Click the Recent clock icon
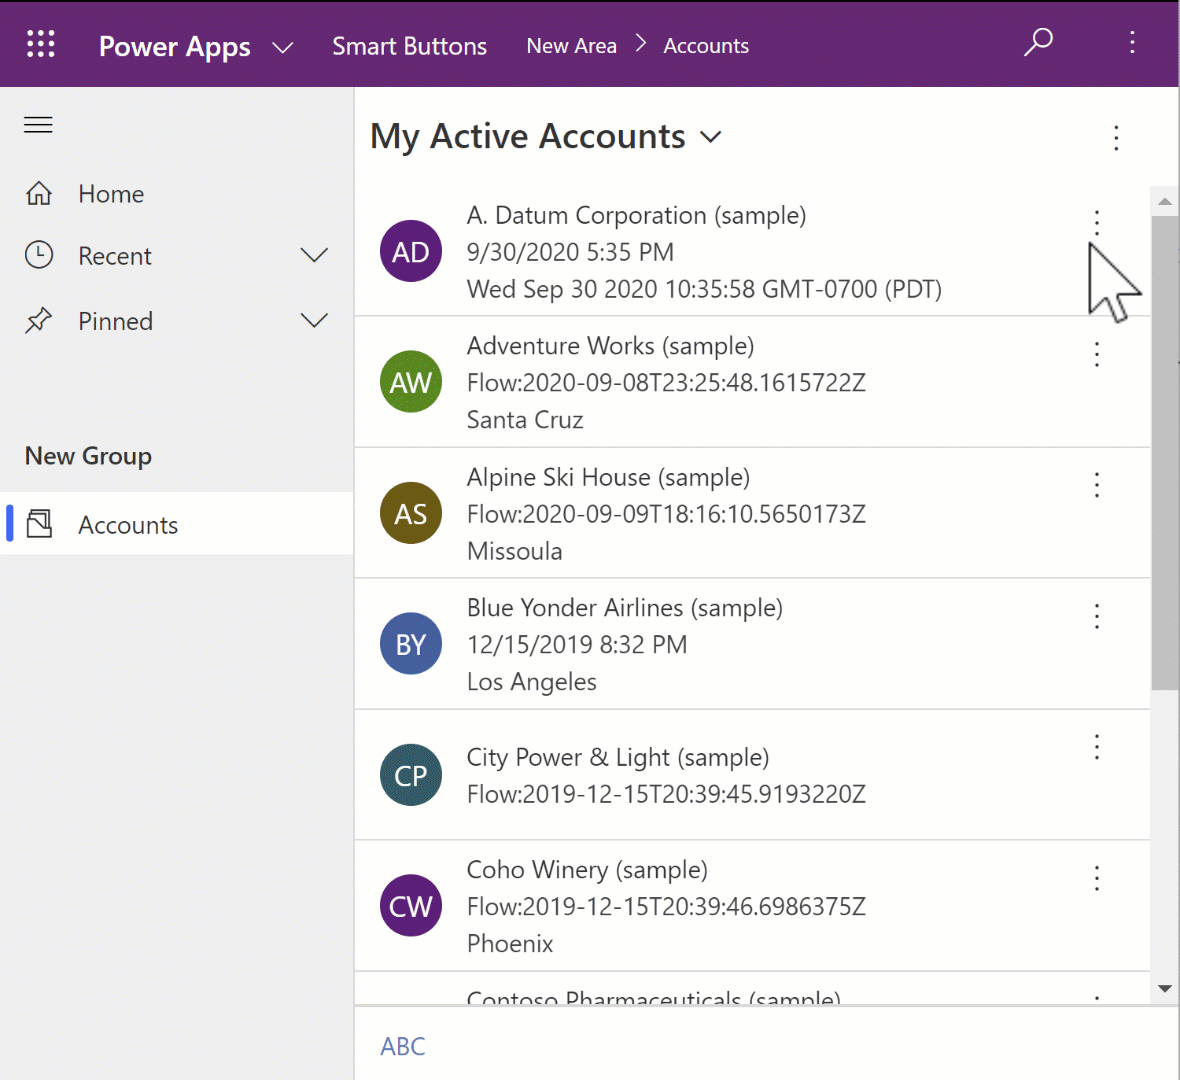This screenshot has height=1080, width=1180. pyautogui.click(x=39, y=255)
